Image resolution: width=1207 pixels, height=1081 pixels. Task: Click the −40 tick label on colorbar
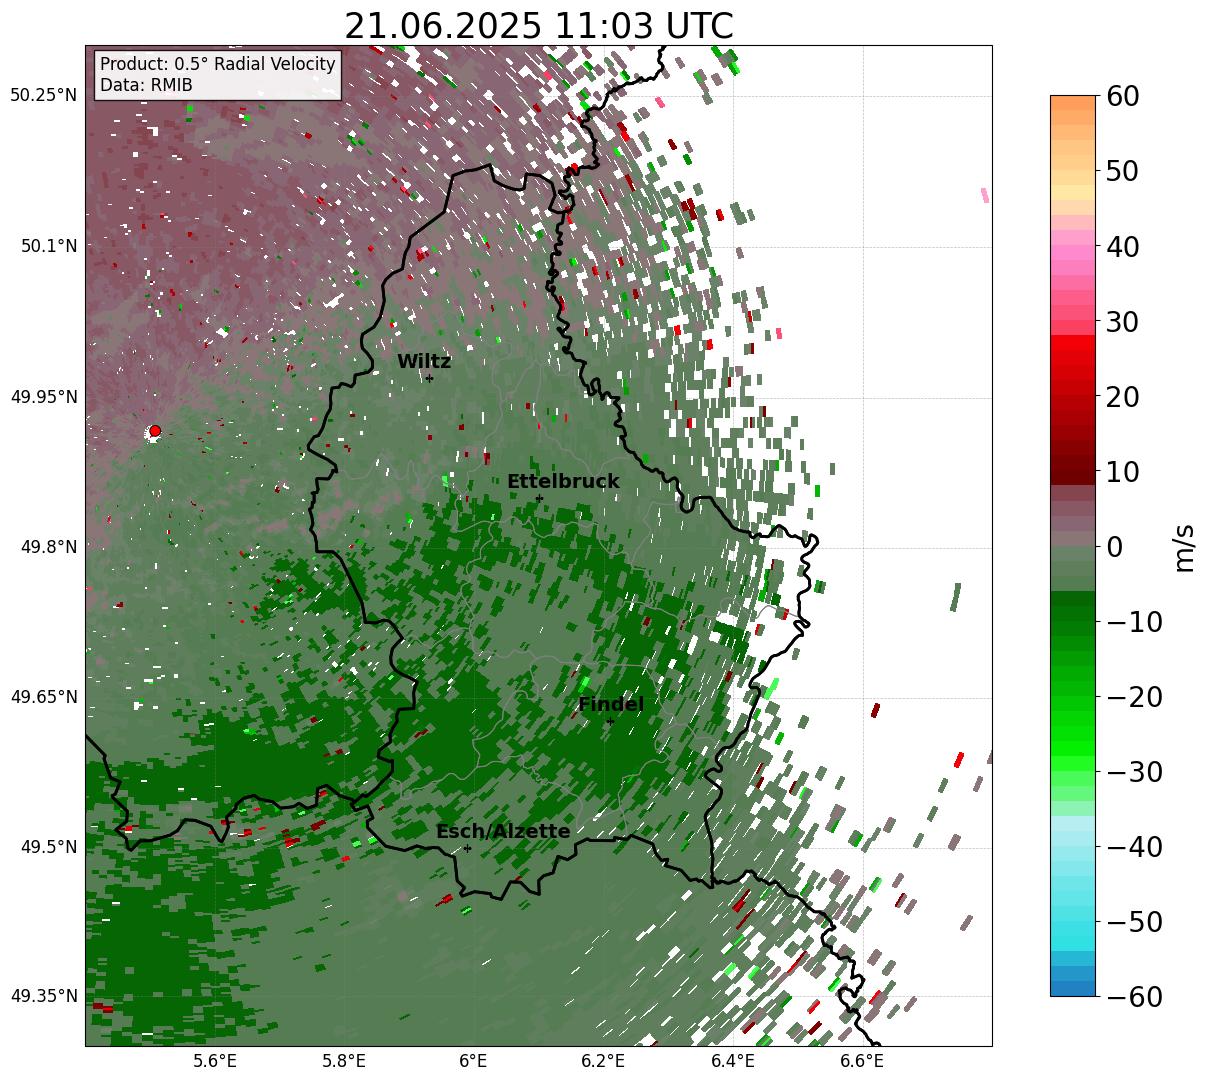pyautogui.click(x=1134, y=847)
